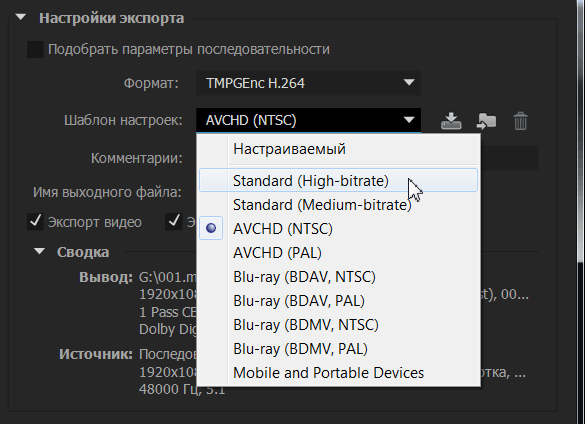The width and height of the screenshot is (585, 424).
Task: Select the 'AVCHD (NTSC)' preset entry
Action: [x=338, y=228]
